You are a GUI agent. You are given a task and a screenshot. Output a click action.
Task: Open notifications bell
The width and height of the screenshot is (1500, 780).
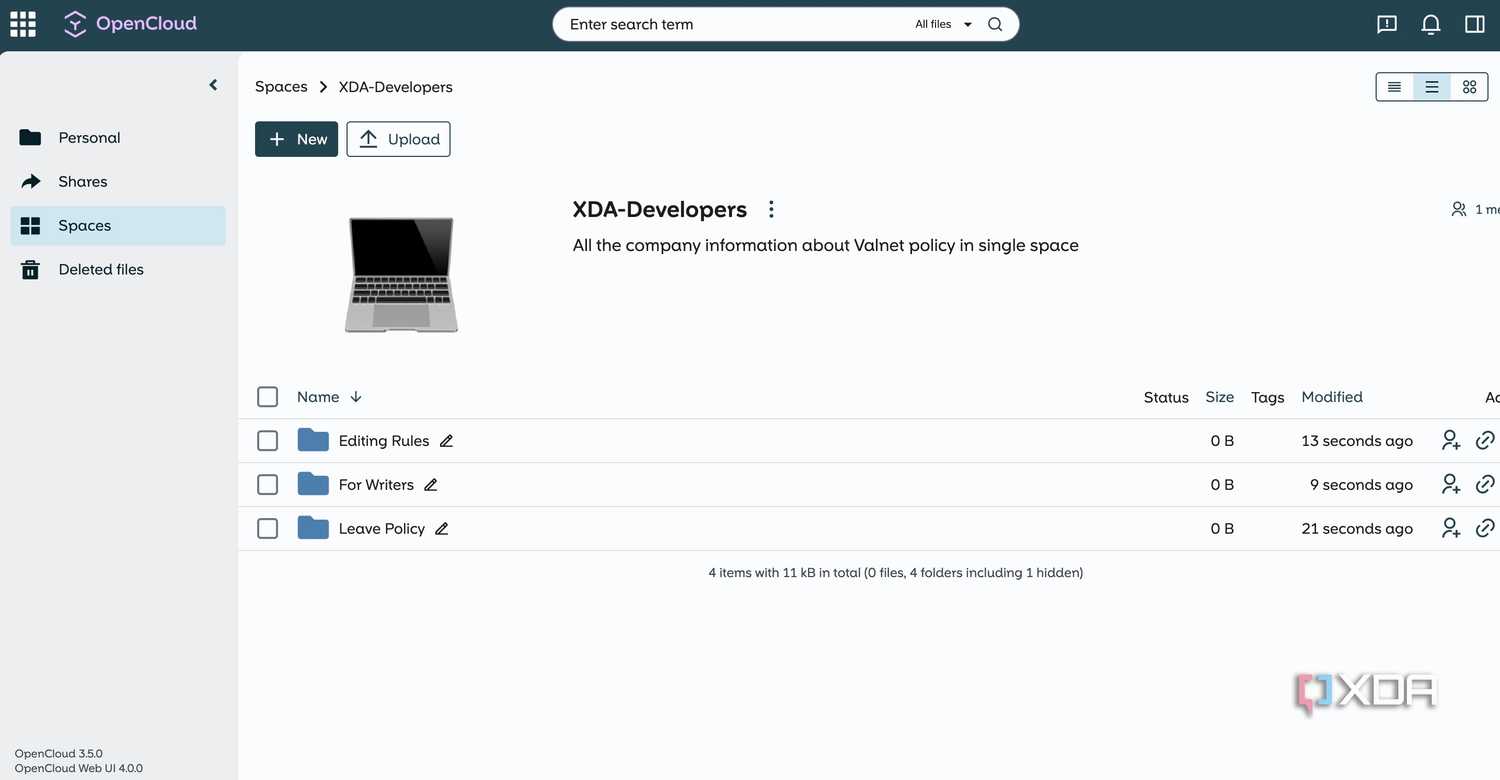click(1431, 24)
